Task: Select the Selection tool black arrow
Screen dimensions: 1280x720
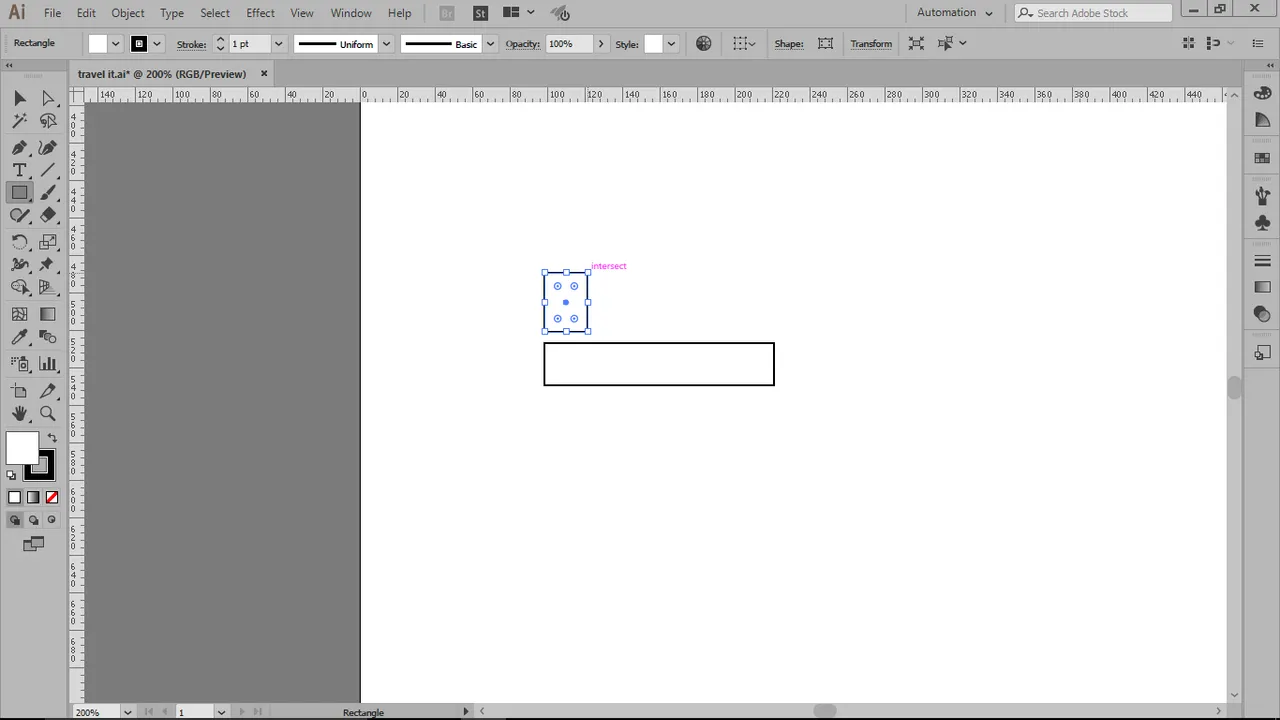Action: coord(19,98)
